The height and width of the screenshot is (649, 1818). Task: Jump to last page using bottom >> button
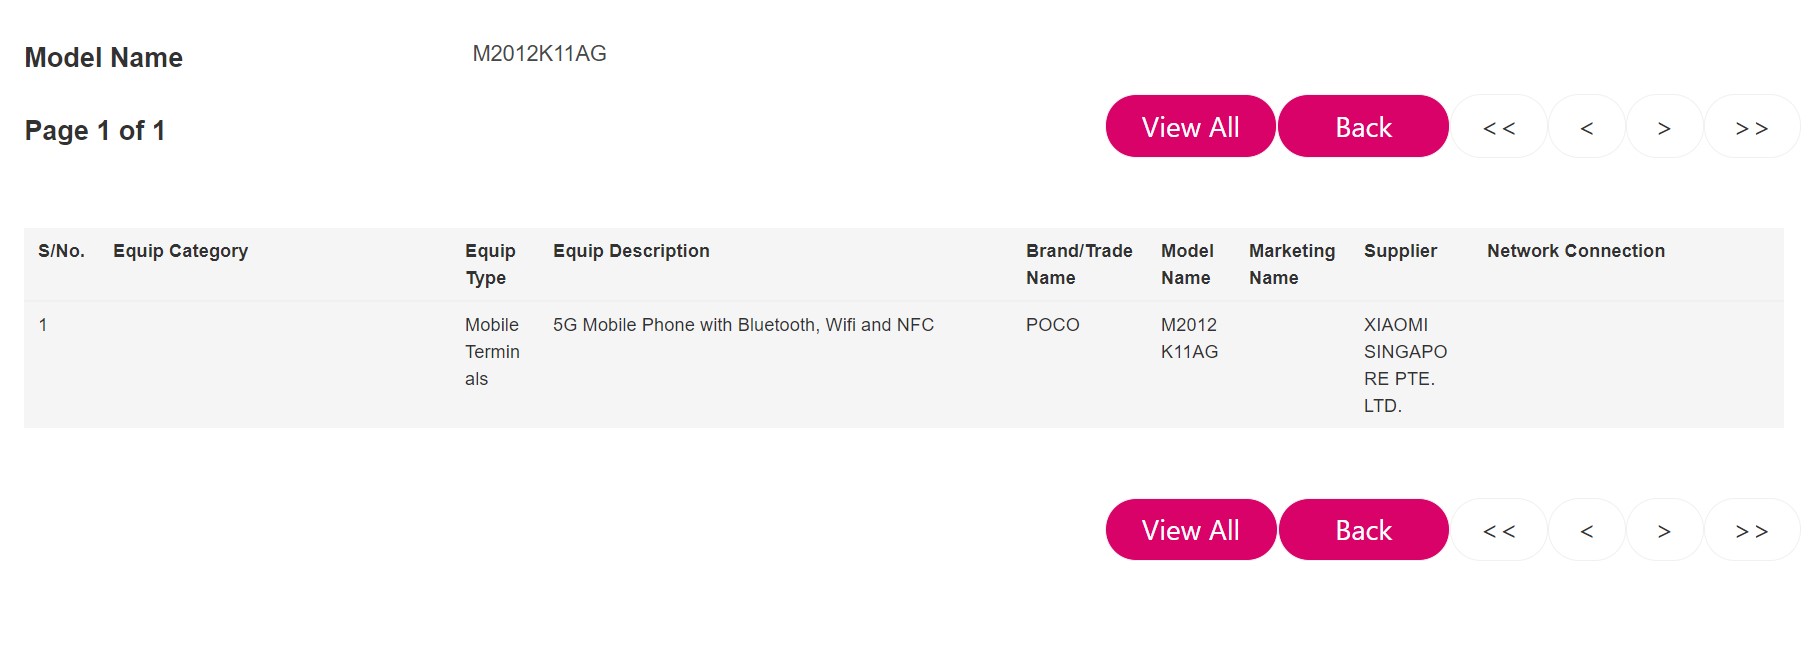[x=1752, y=530]
